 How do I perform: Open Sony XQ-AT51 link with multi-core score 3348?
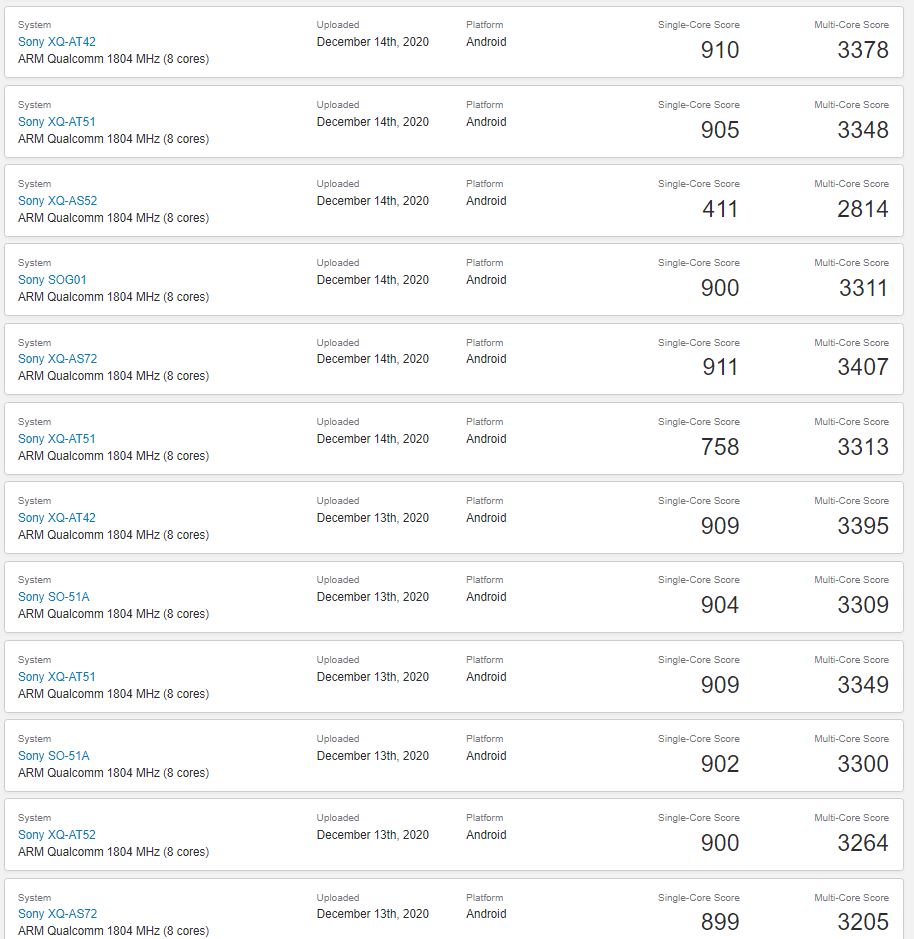pyautogui.click(x=57, y=122)
